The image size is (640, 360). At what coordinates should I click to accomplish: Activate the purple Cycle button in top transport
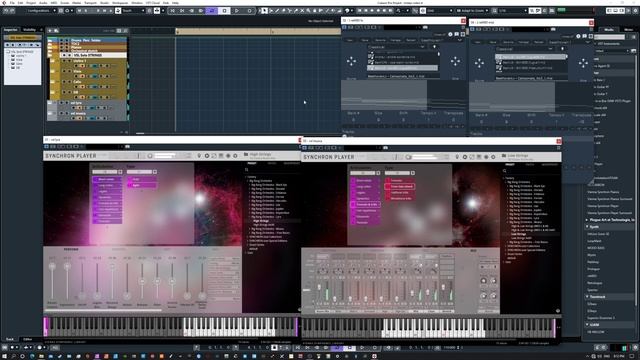point(211,11)
